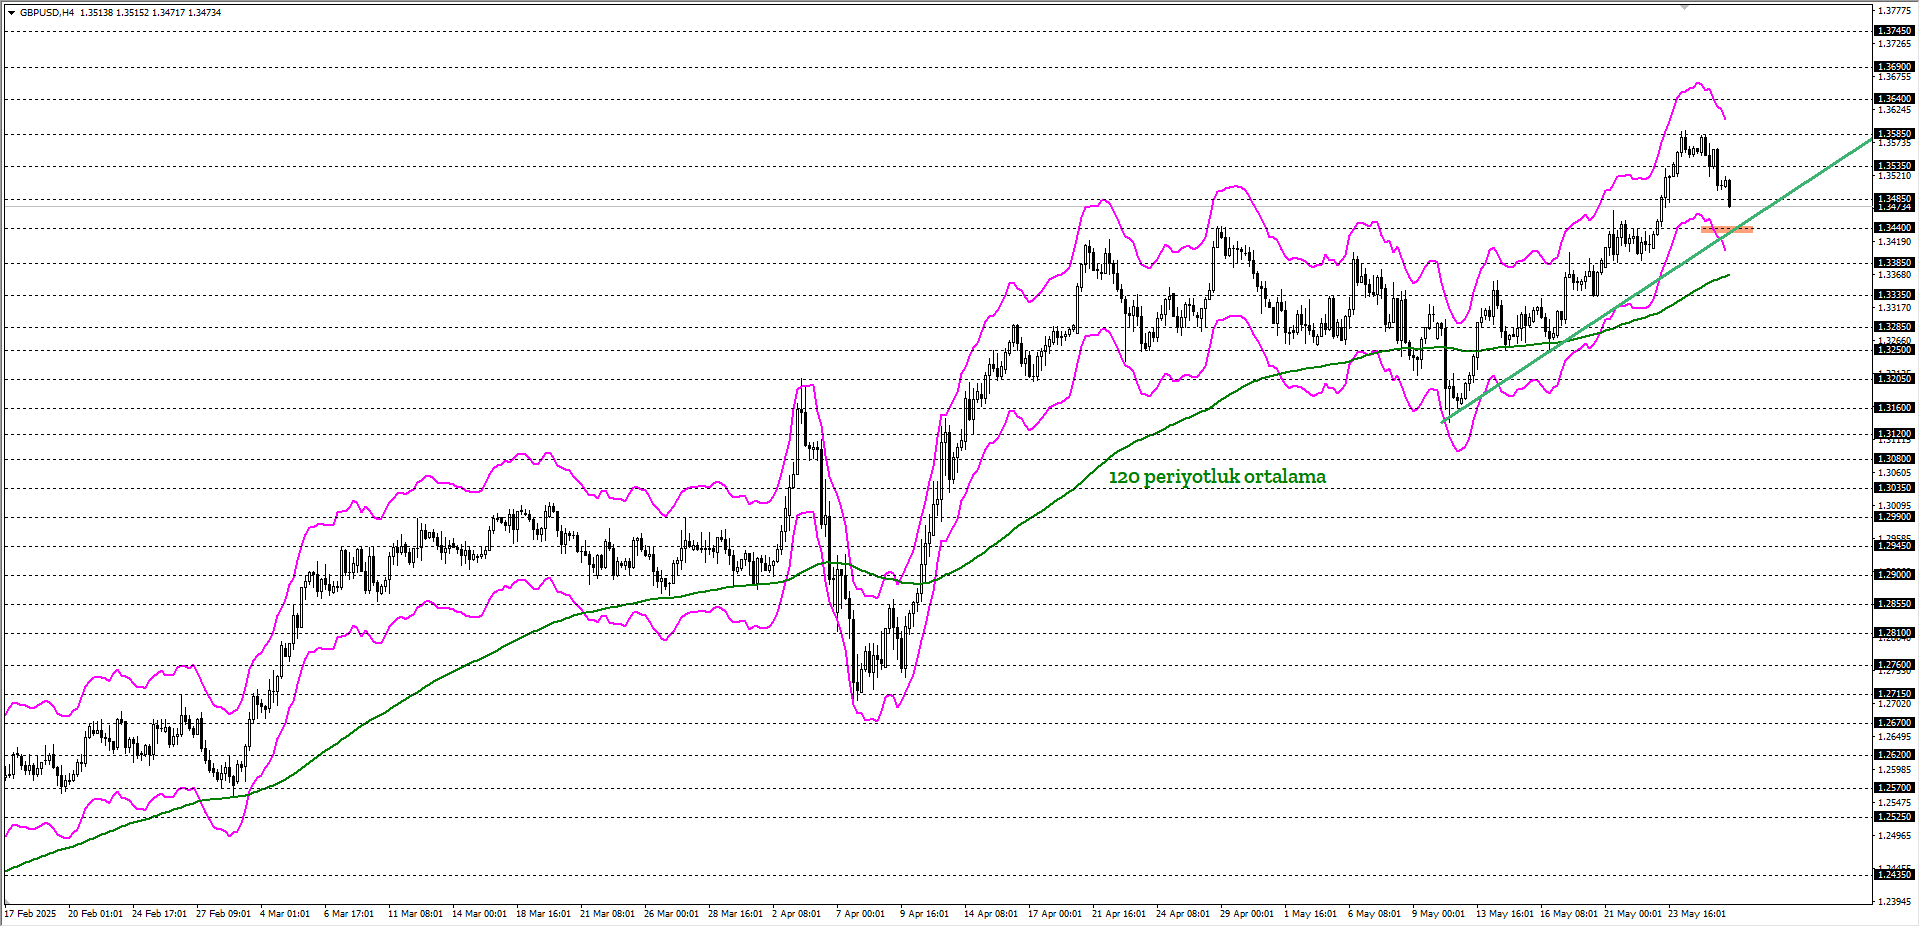The width and height of the screenshot is (1920, 927).
Task: Click the 6 May 08:01 time label
Action: point(1375,914)
